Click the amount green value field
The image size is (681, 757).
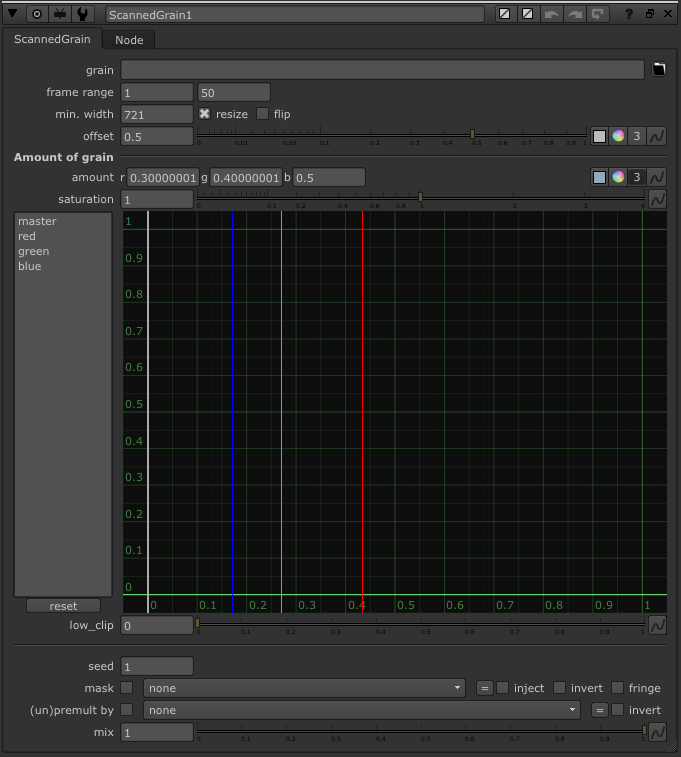click(x=246, y=178)
